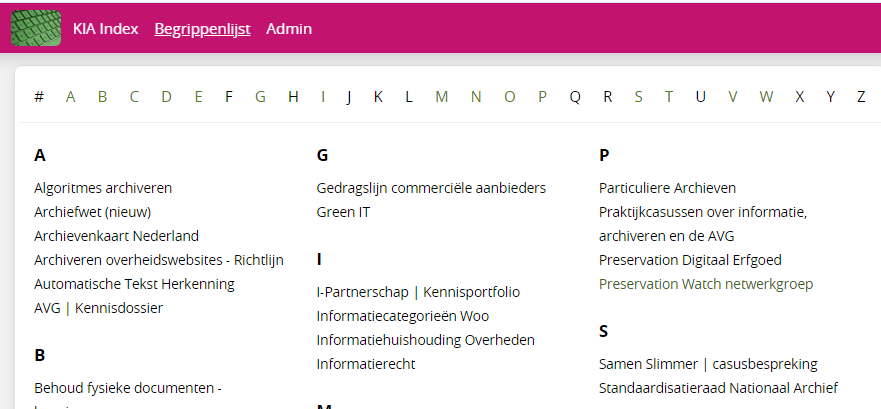Open Archievenkaart Nederland link
Screen dimensions: 881x409
[x=116, y=236]
